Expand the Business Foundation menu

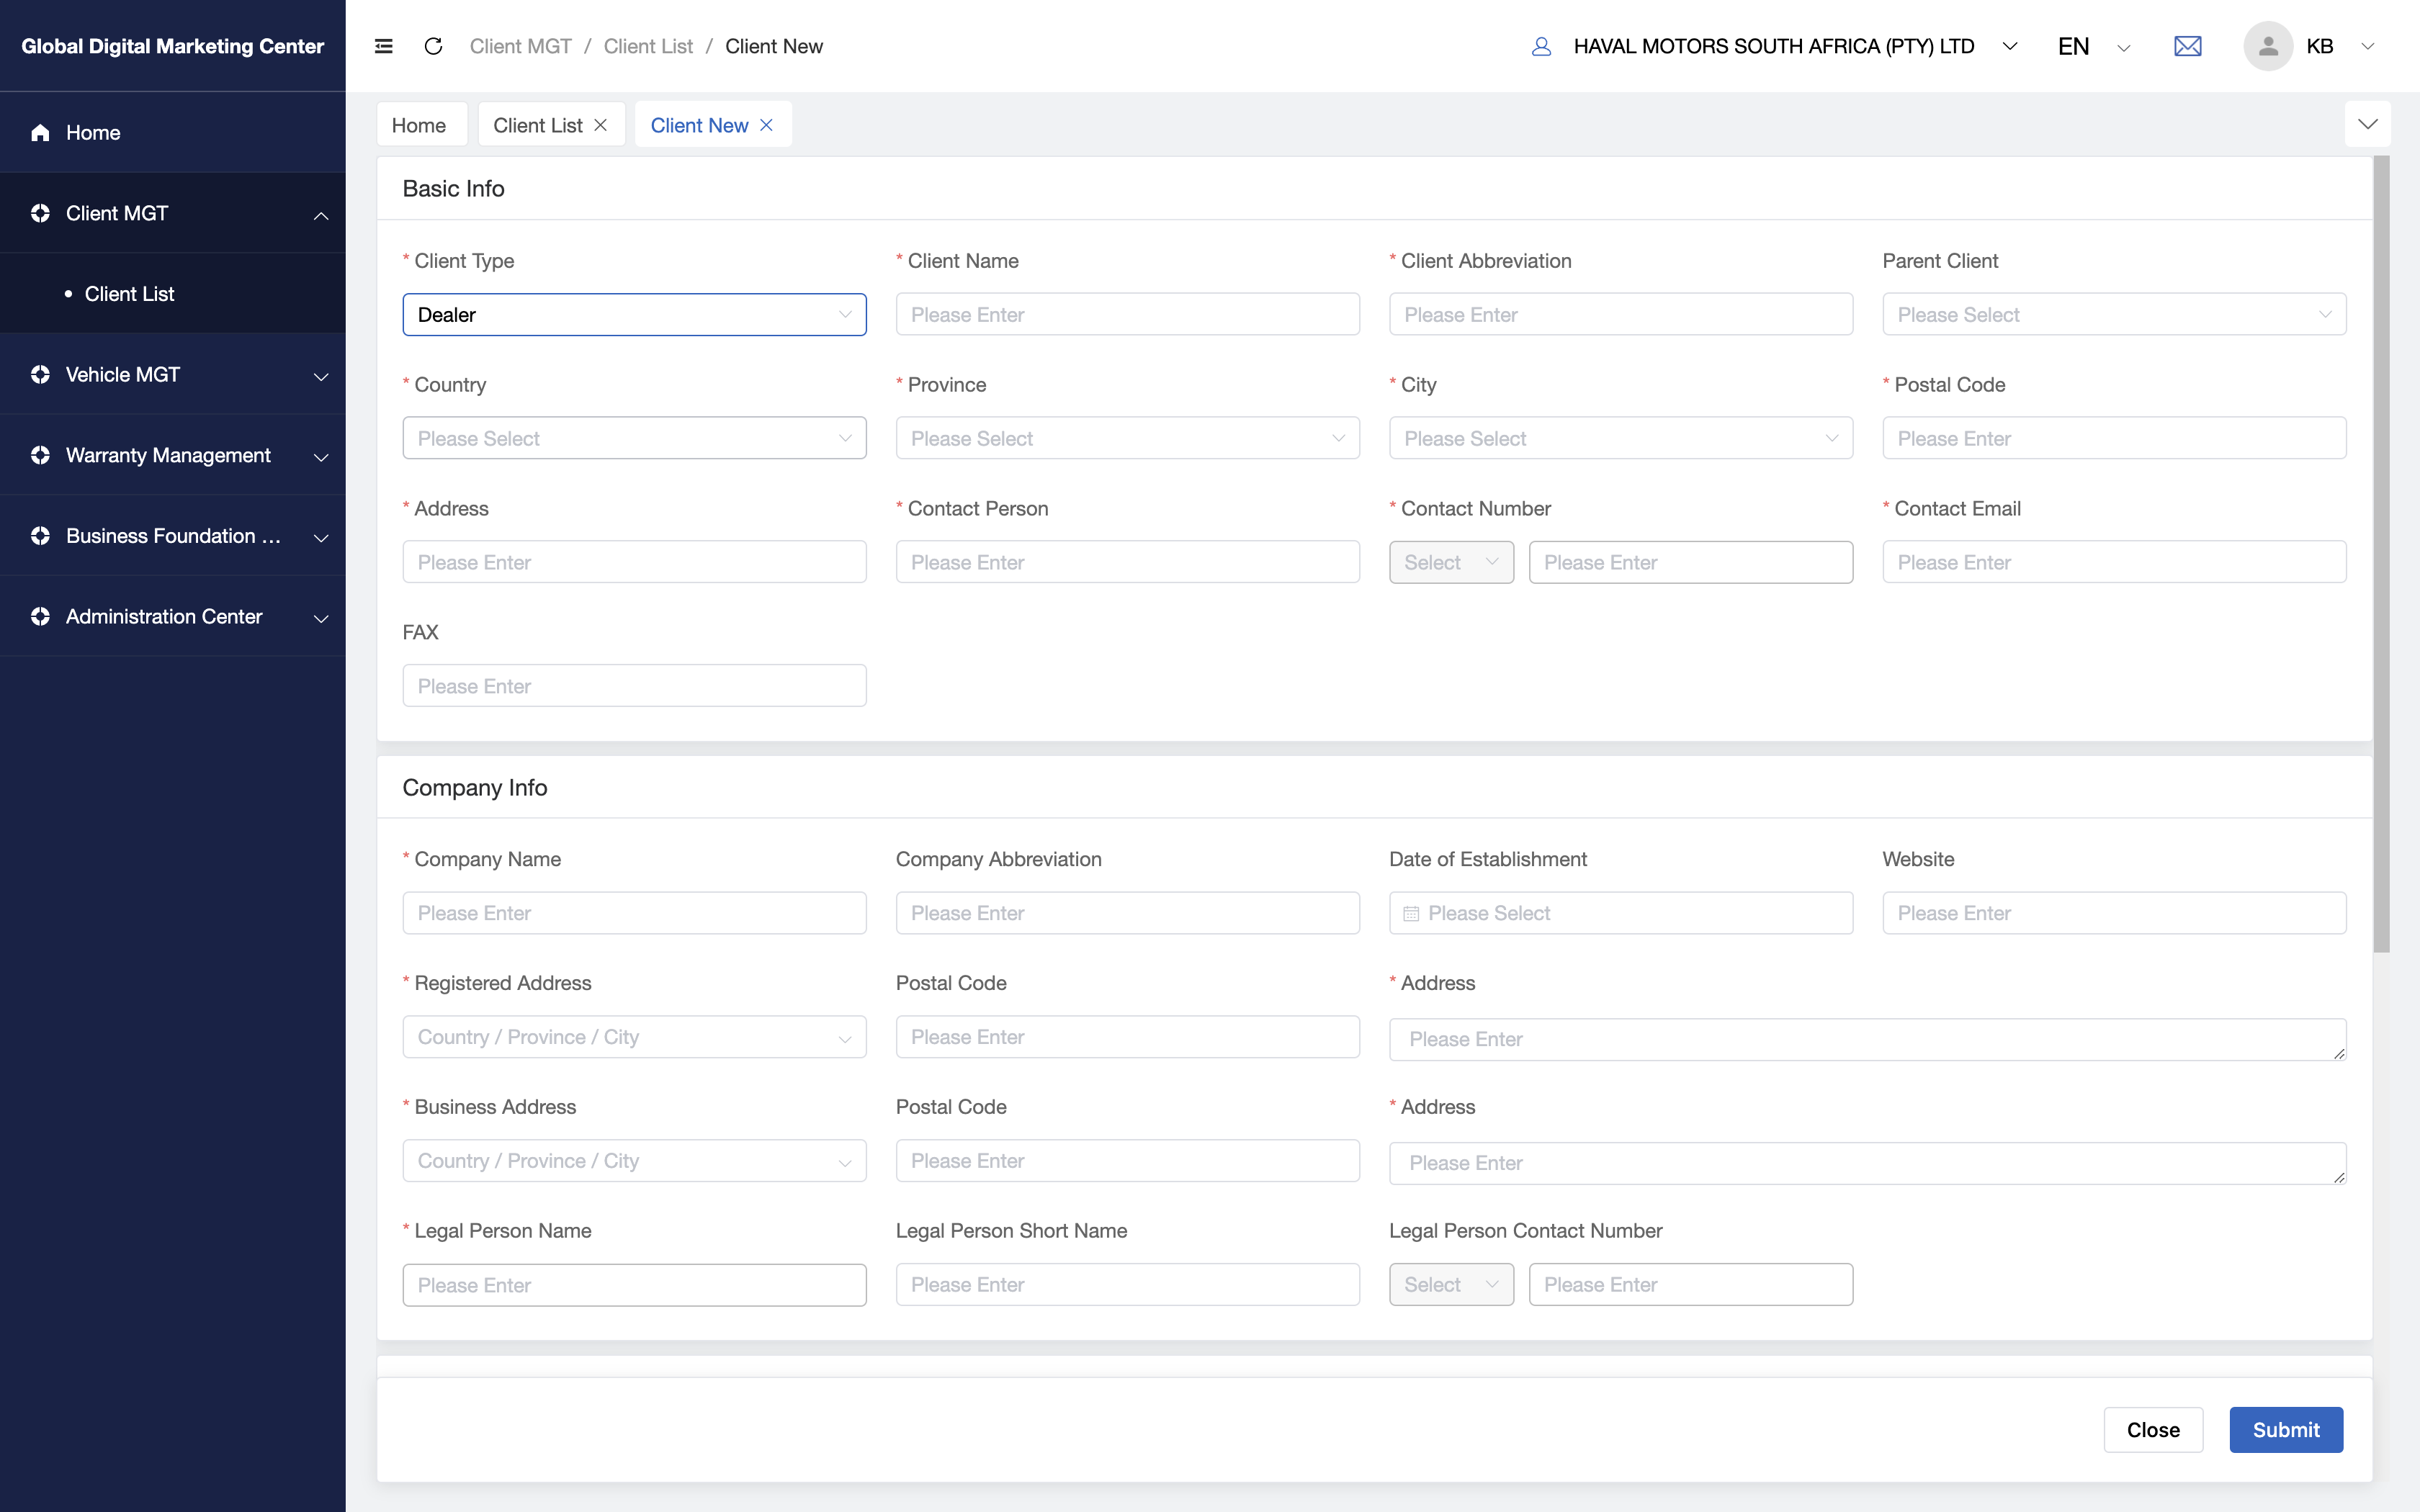click(x=321, y=537)
